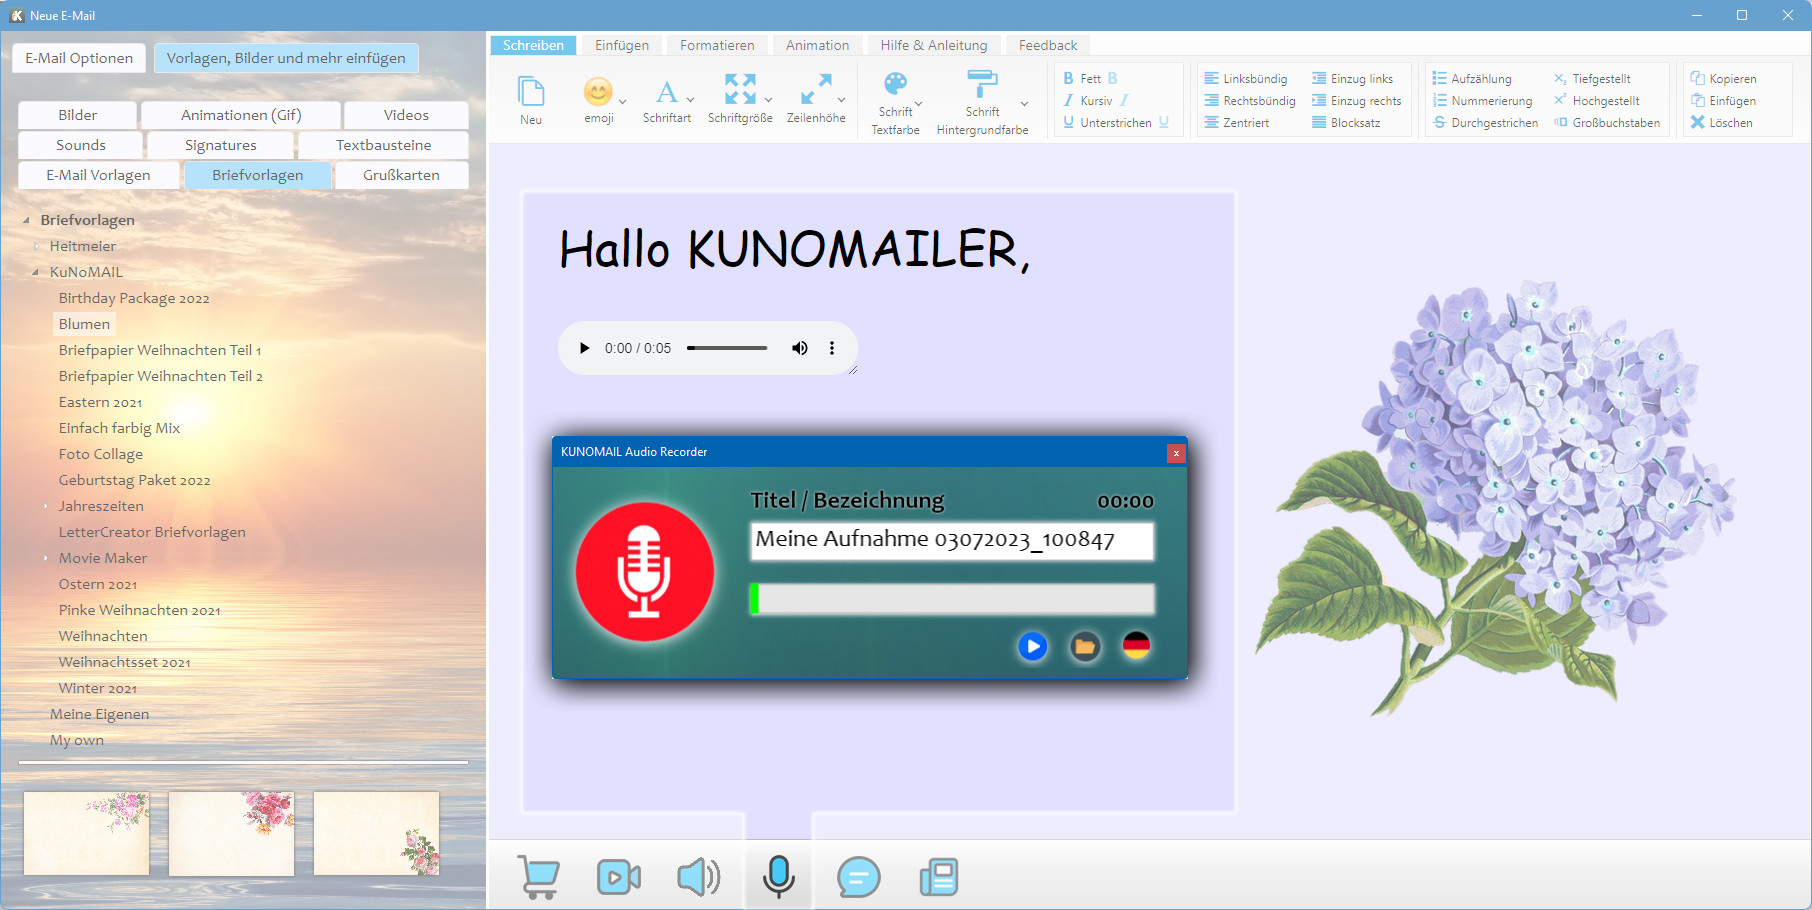Click the shopping cart icon
This screenshot has height=910, width=1812.
coord(539,877)
